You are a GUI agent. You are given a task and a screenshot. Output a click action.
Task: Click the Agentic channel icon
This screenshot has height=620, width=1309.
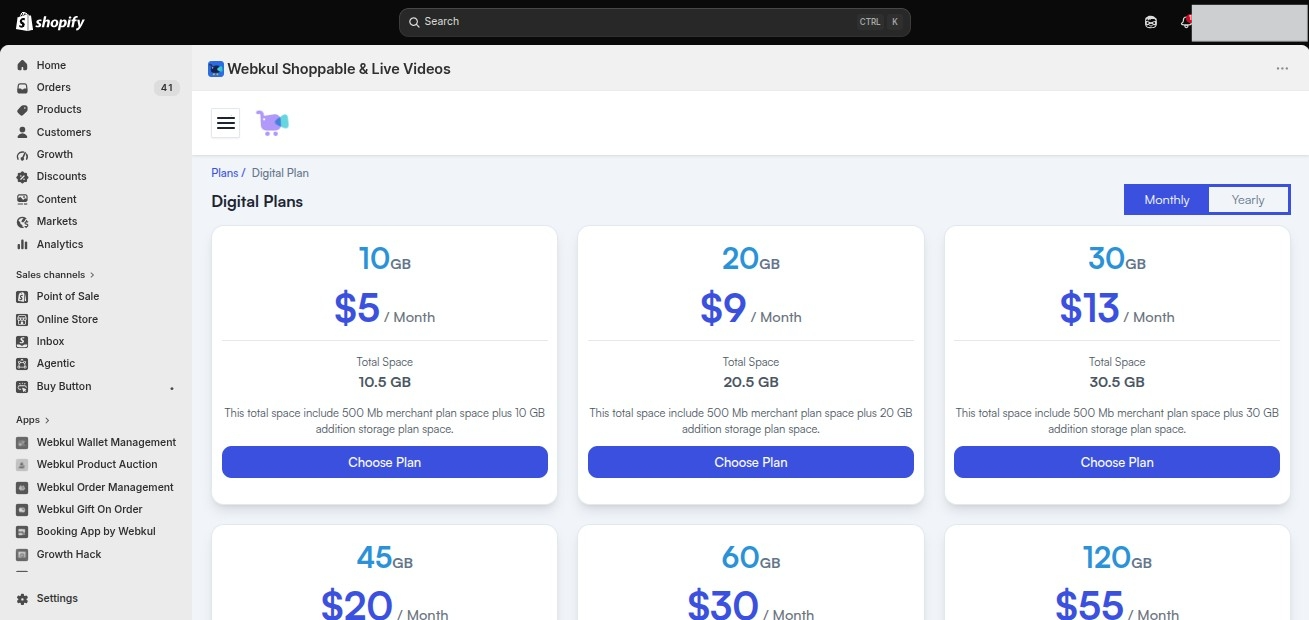point(22,363)
